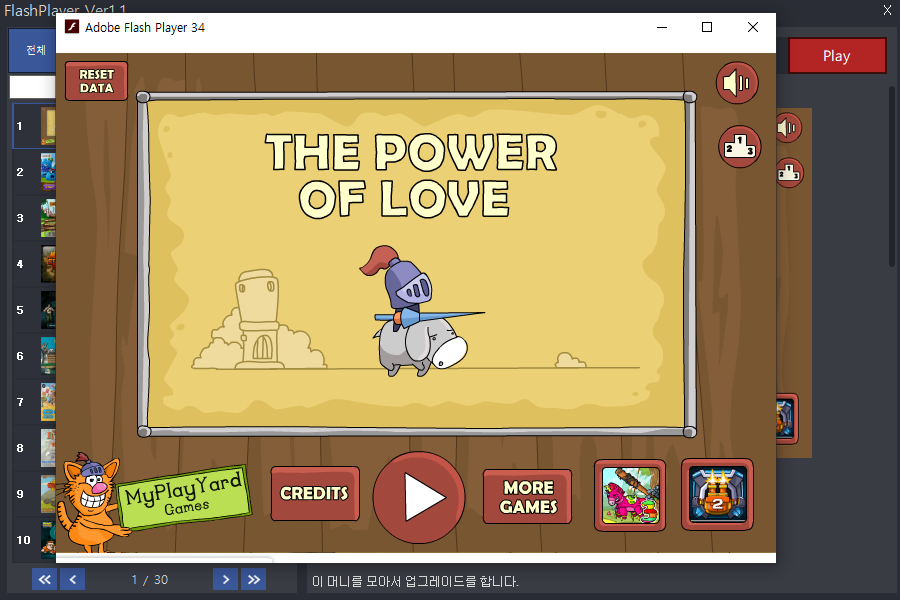Click the MORE GAMES button
This screenshot has height=600, width=900.
527,497
